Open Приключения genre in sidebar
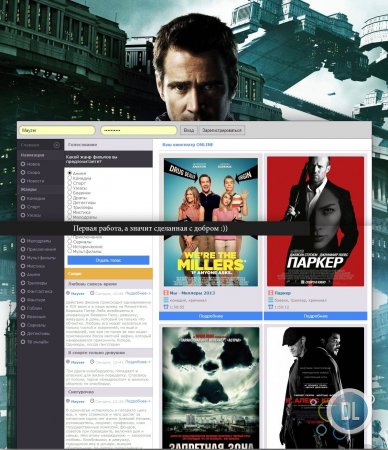388x450 pixels. [x=41, y=249]
